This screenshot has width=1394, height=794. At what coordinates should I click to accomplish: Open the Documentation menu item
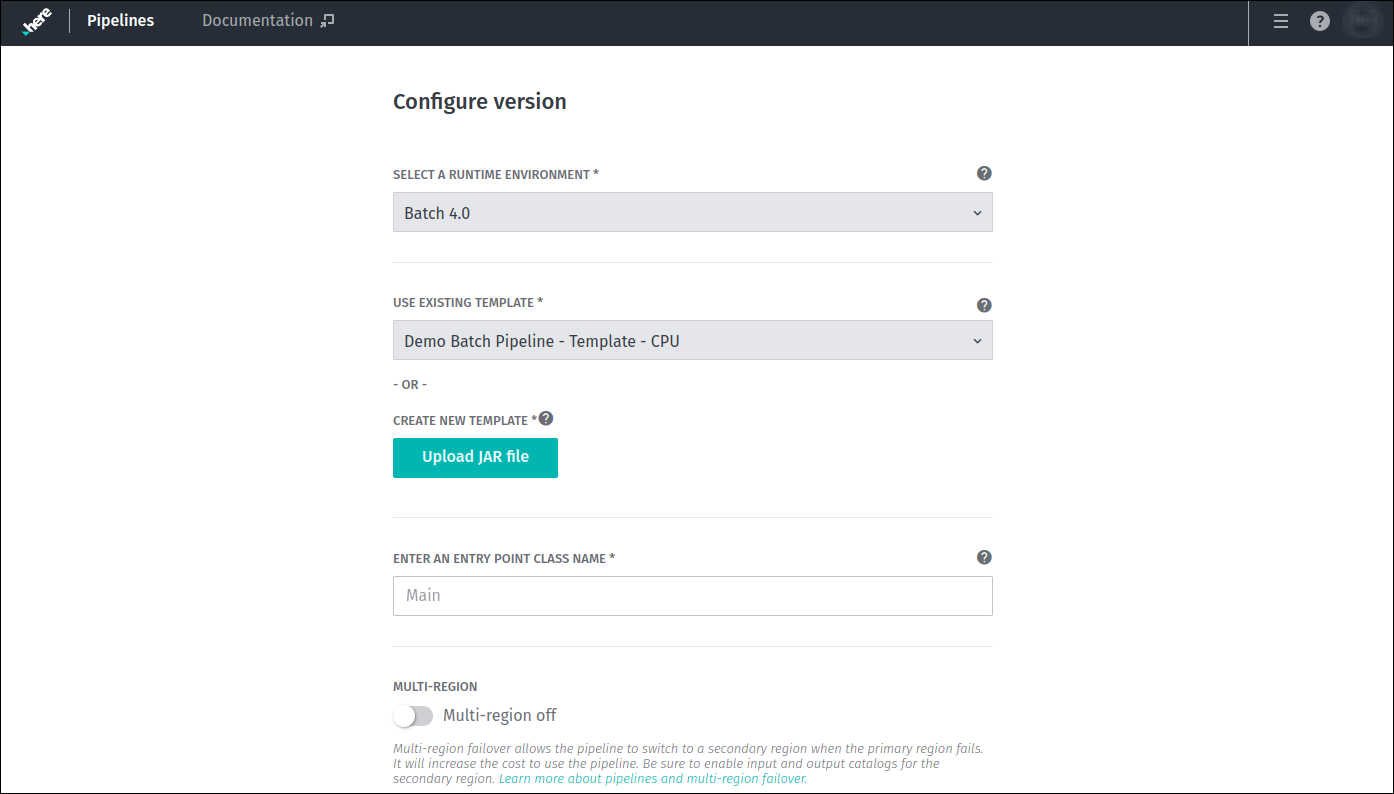(256, 19)
